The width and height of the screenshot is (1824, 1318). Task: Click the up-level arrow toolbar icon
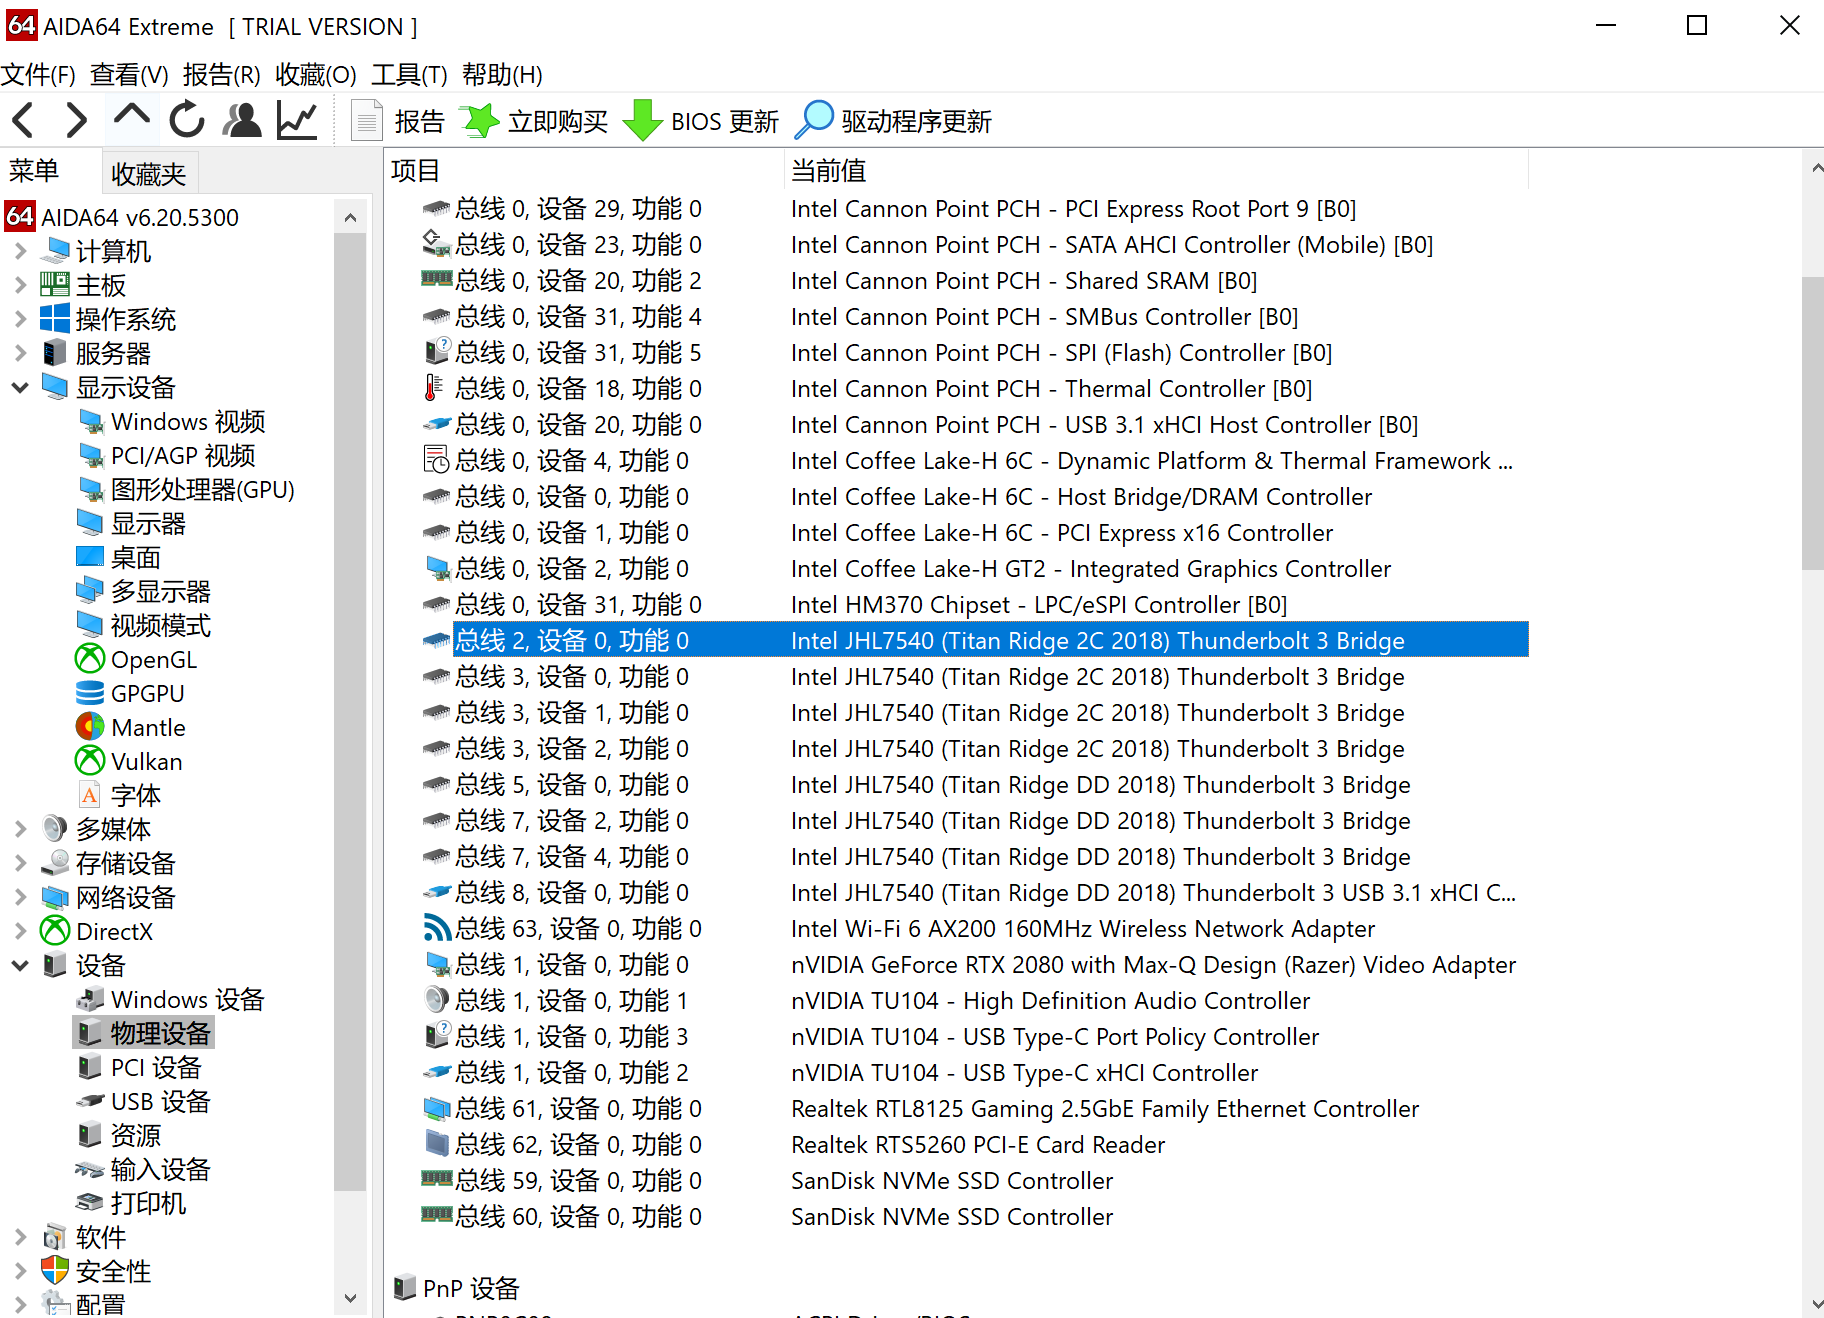[132, 118]
